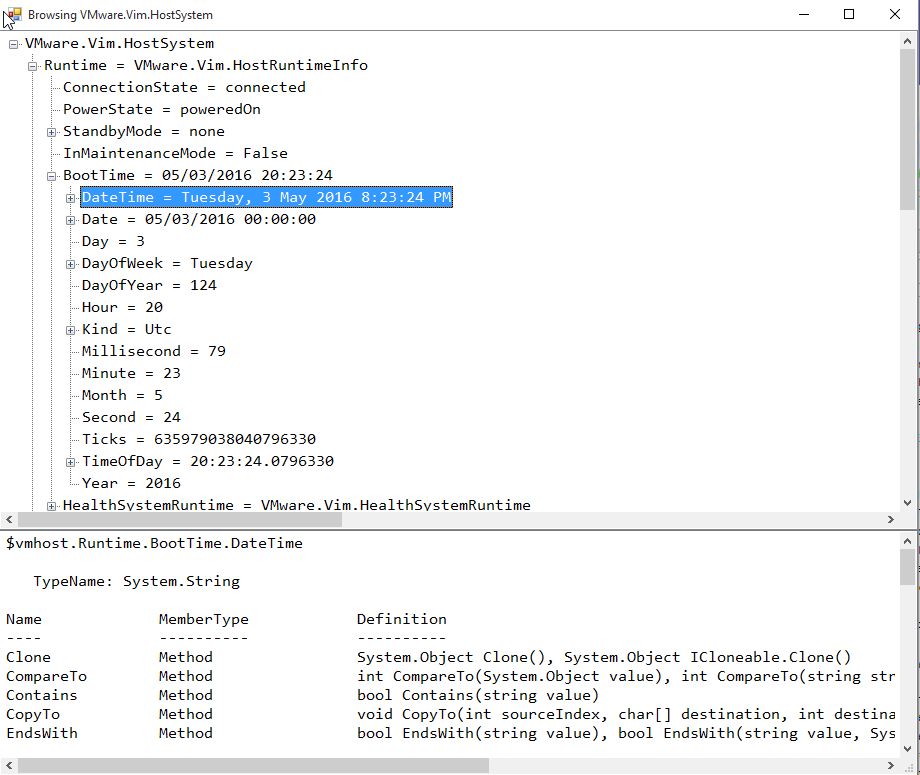Viewport: 920px width, 775px height.
Task: Click the output pane scroll down arrow
Action: click(x=907, y=749)
